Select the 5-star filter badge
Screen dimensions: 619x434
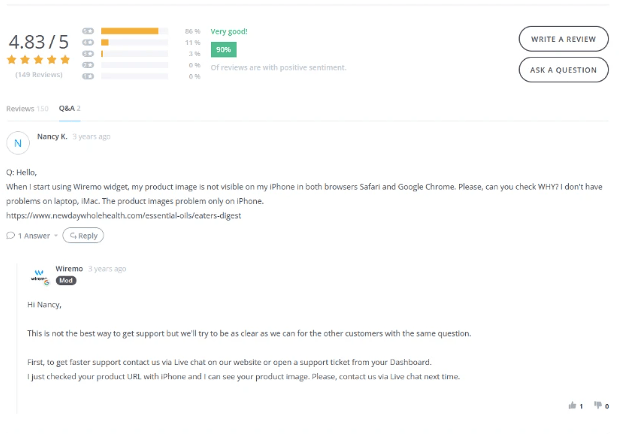point(88,31)
